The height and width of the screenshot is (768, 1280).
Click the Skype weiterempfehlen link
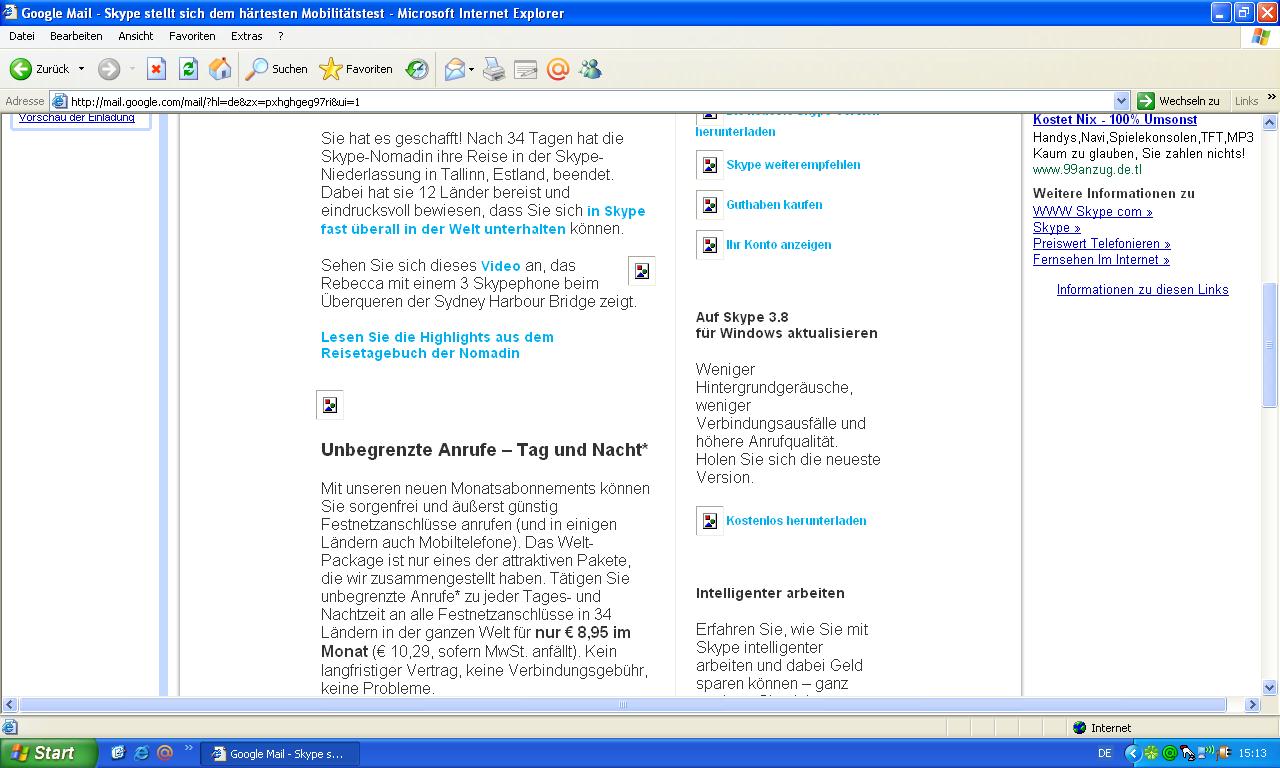(793, 165)
